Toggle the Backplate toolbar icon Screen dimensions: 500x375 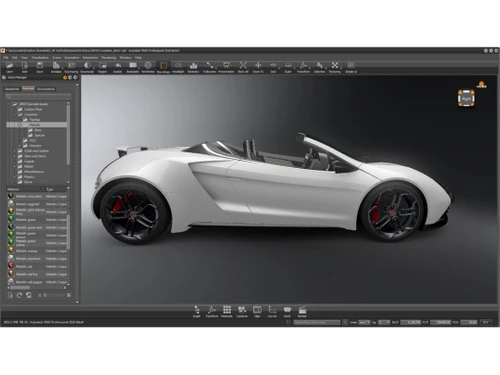pos(133,65)
